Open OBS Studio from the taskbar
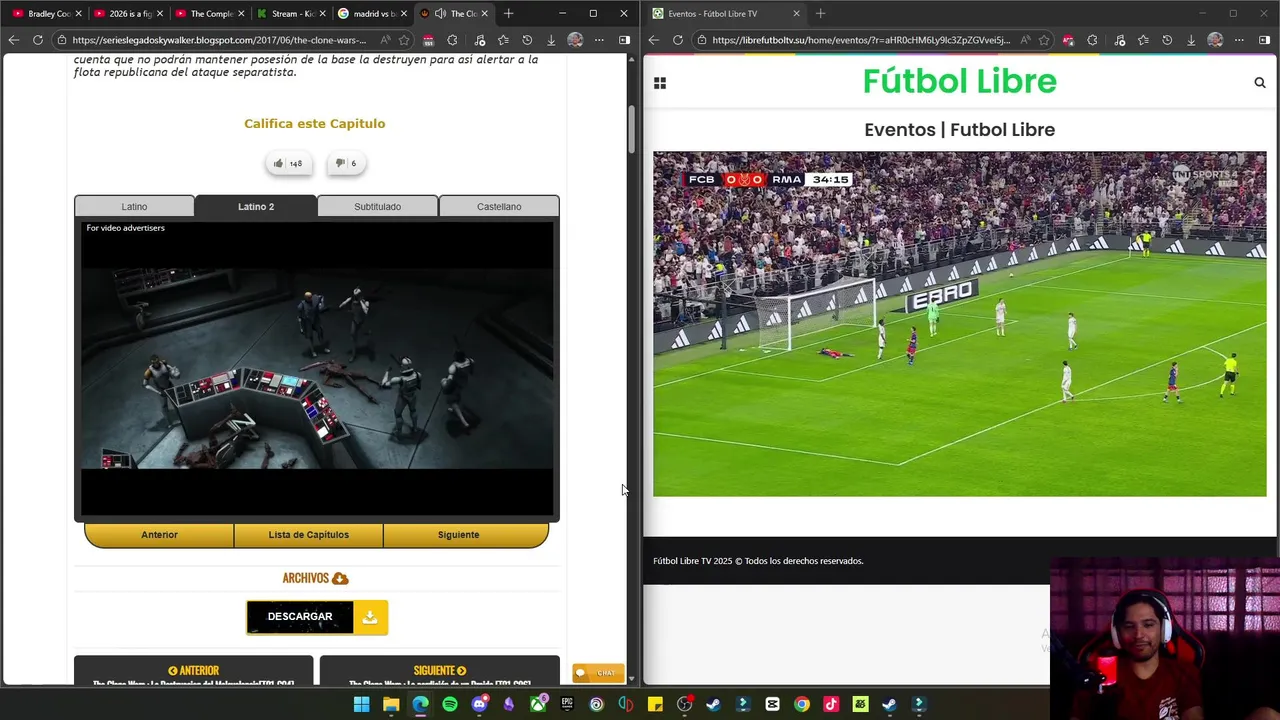 (x=684, y=705)
